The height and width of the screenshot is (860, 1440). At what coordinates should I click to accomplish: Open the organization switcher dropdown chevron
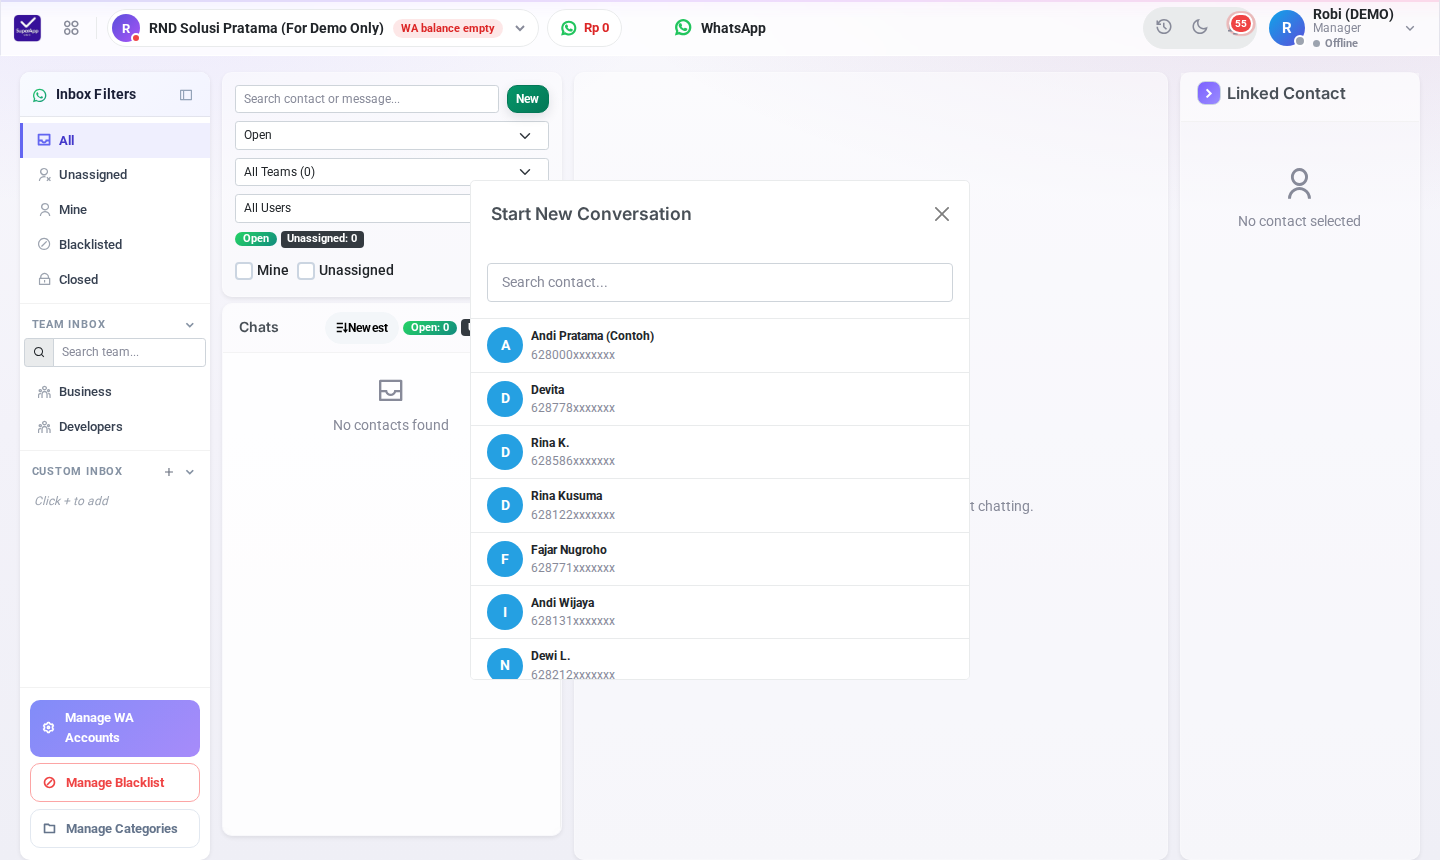(x=520, y=28)
